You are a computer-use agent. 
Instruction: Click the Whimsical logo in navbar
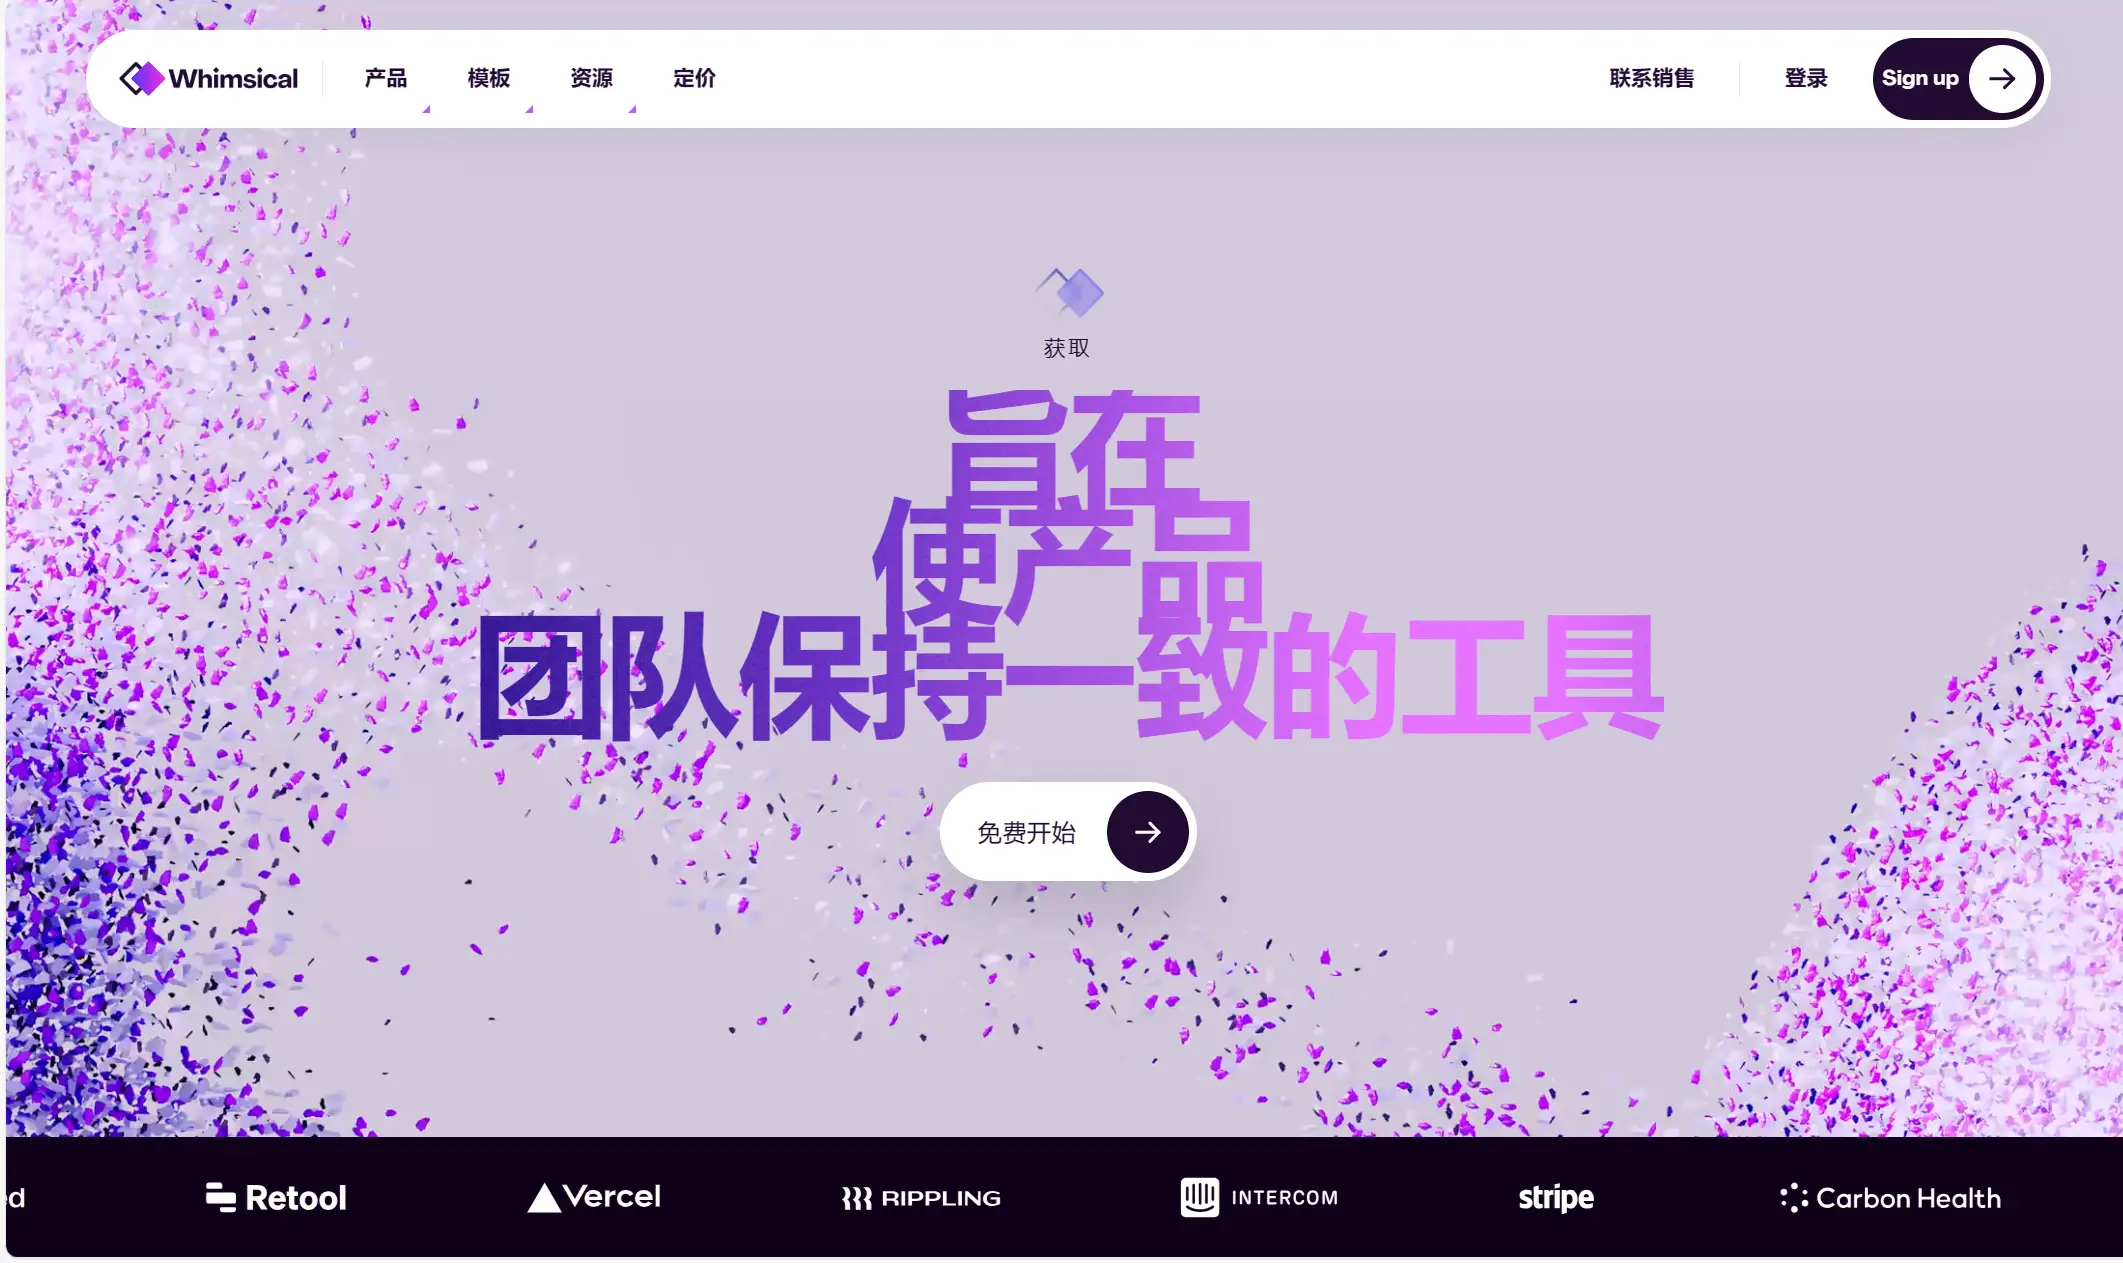coord(208,78)
